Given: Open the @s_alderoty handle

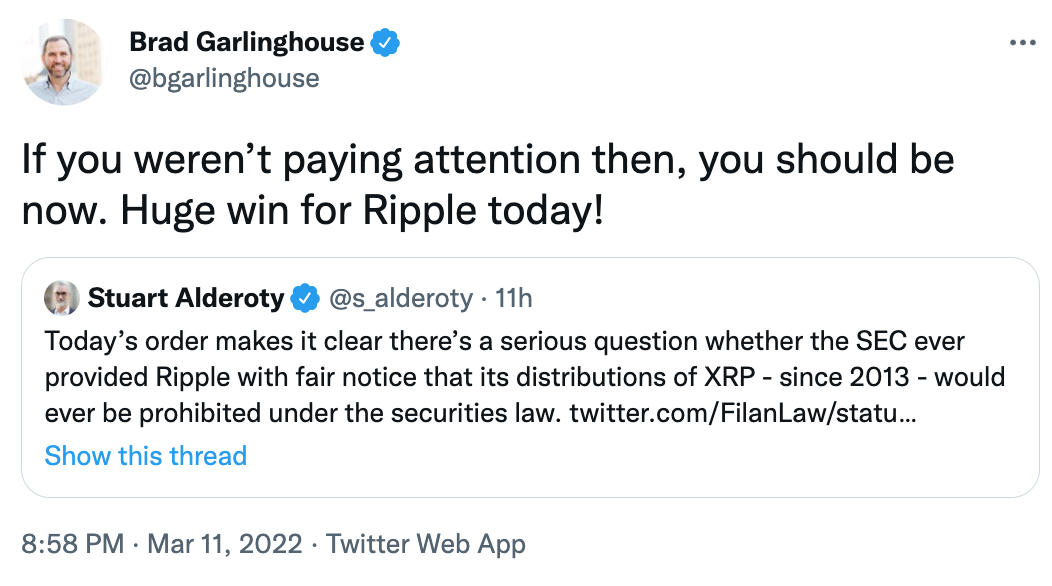Looking at the screenshot, I should click(401, 299).
